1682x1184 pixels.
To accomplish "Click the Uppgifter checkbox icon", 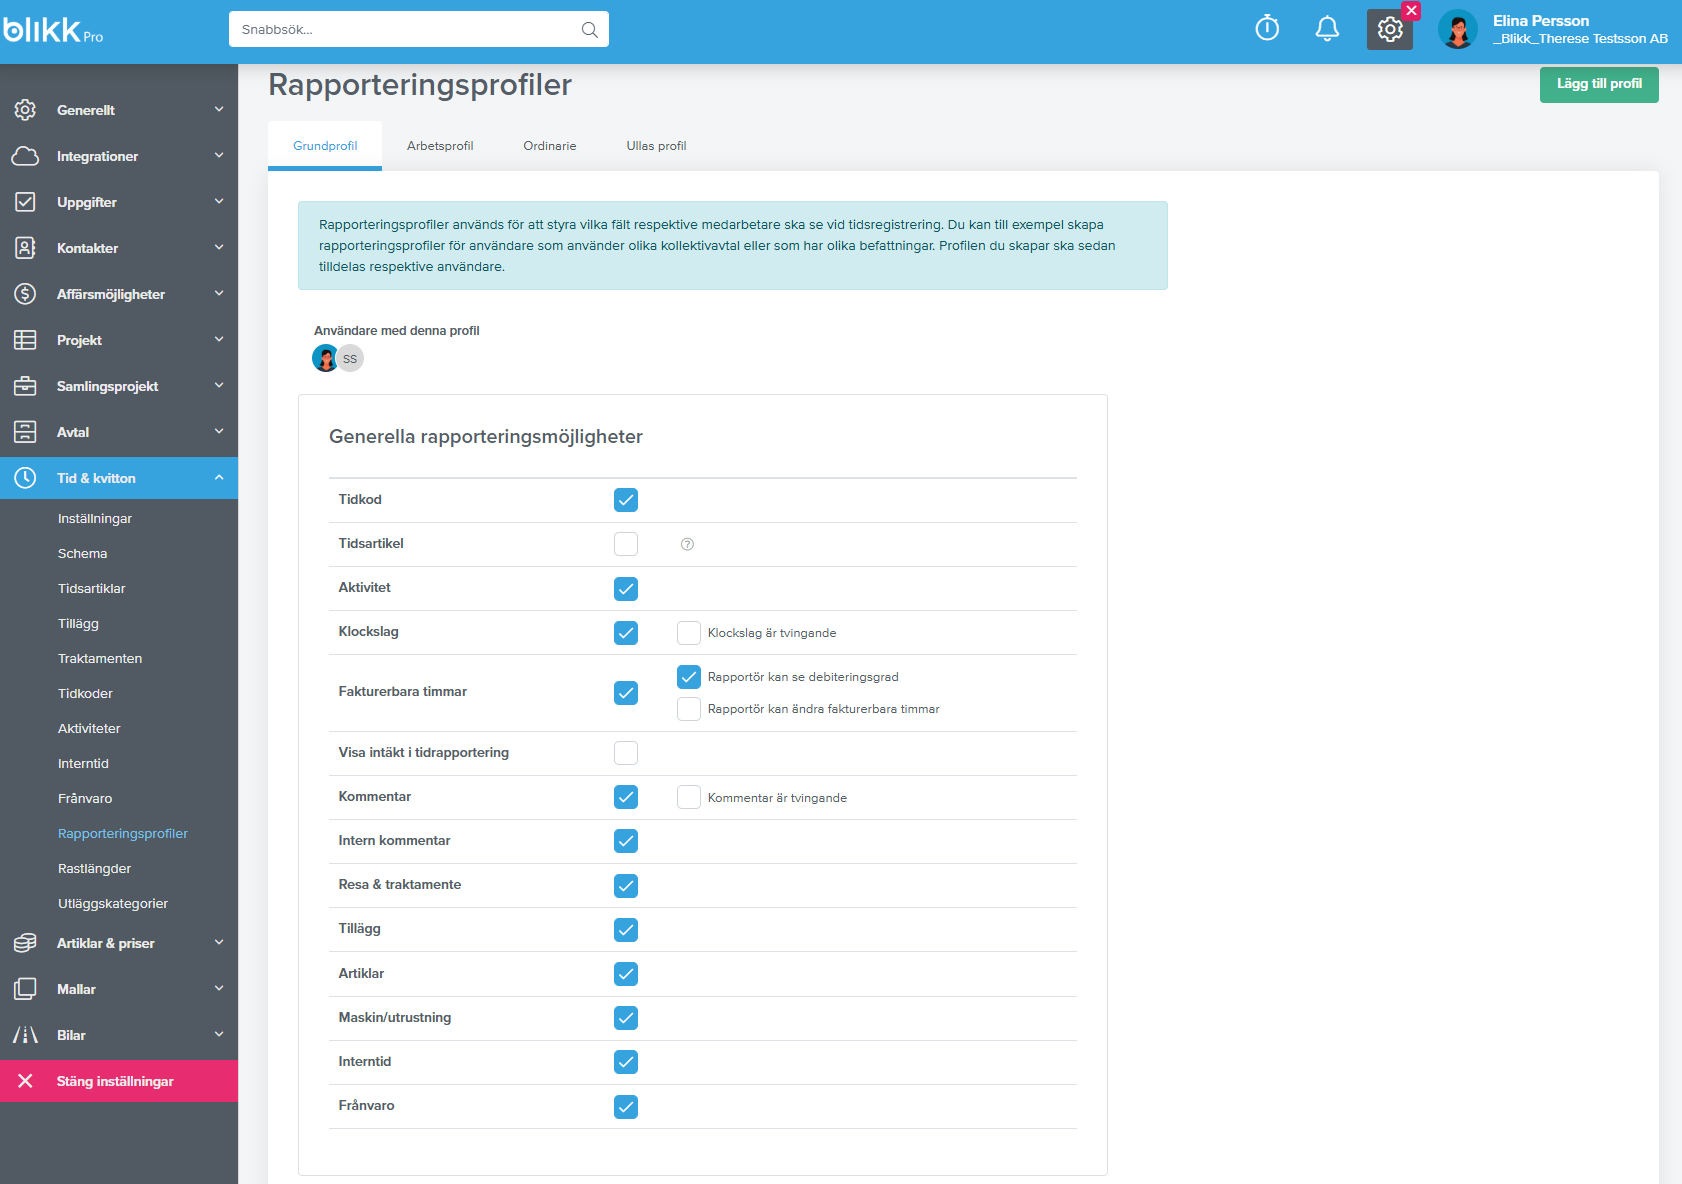I will tap(25, 202).
